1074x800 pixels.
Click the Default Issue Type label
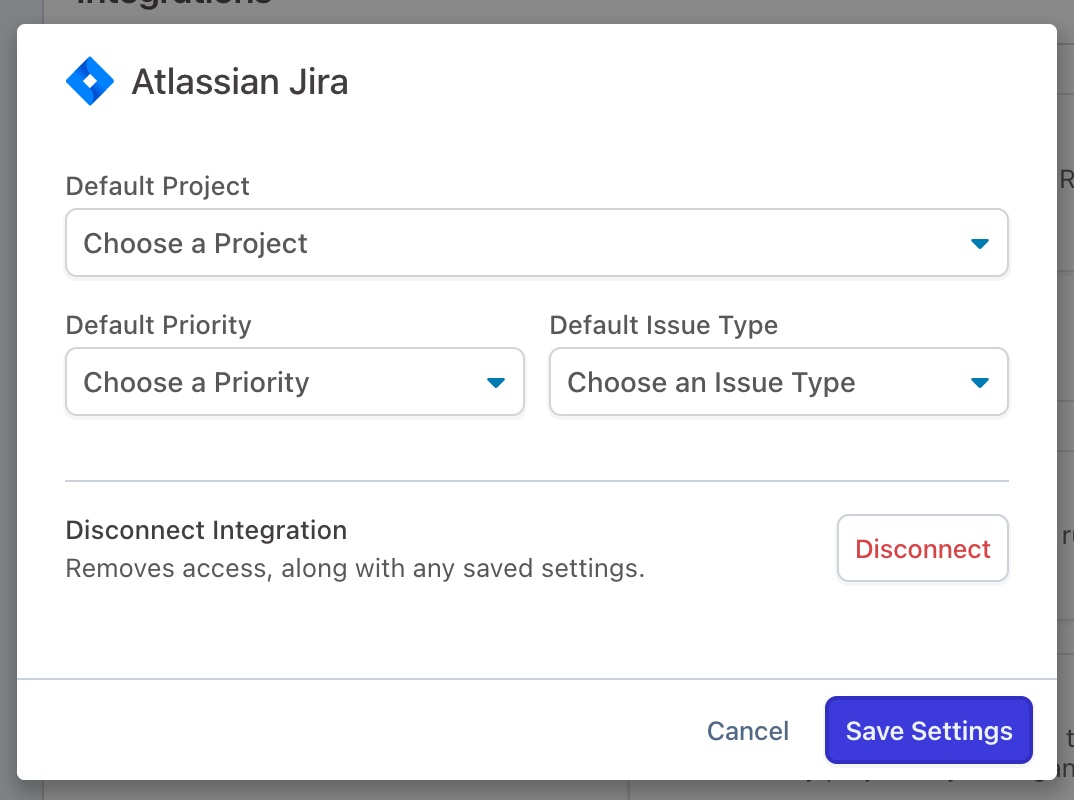click(x=663, y=325)
